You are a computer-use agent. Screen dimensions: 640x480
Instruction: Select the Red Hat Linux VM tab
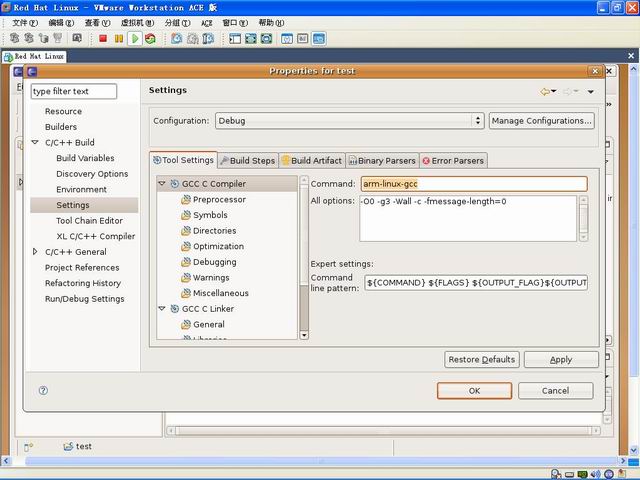(x=34, y=56)
